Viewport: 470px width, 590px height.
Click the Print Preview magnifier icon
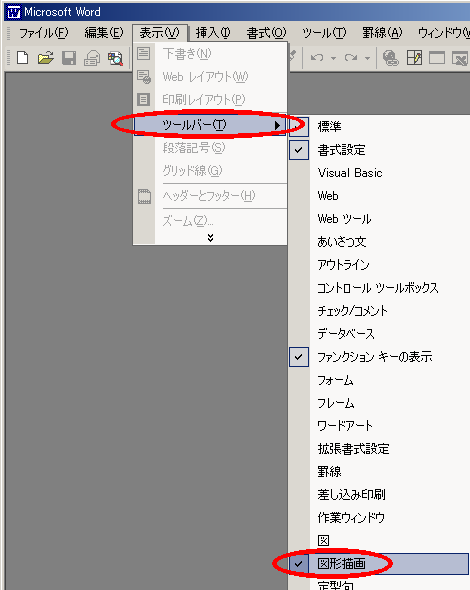pos(115,58)
